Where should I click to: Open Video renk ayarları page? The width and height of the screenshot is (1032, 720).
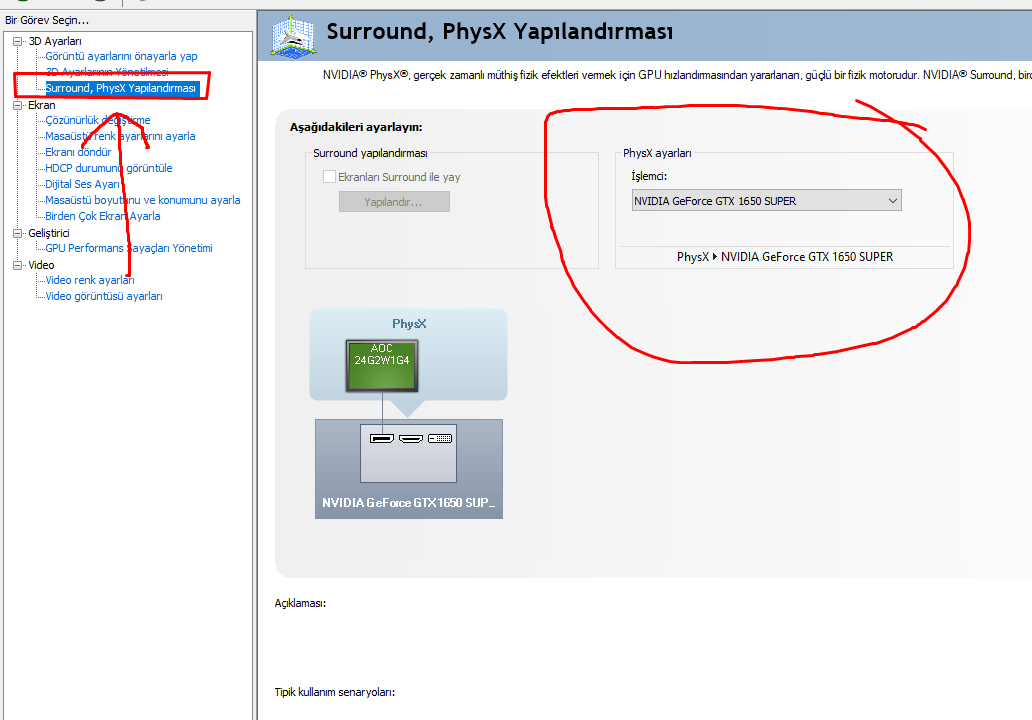(x=90, y=280)
